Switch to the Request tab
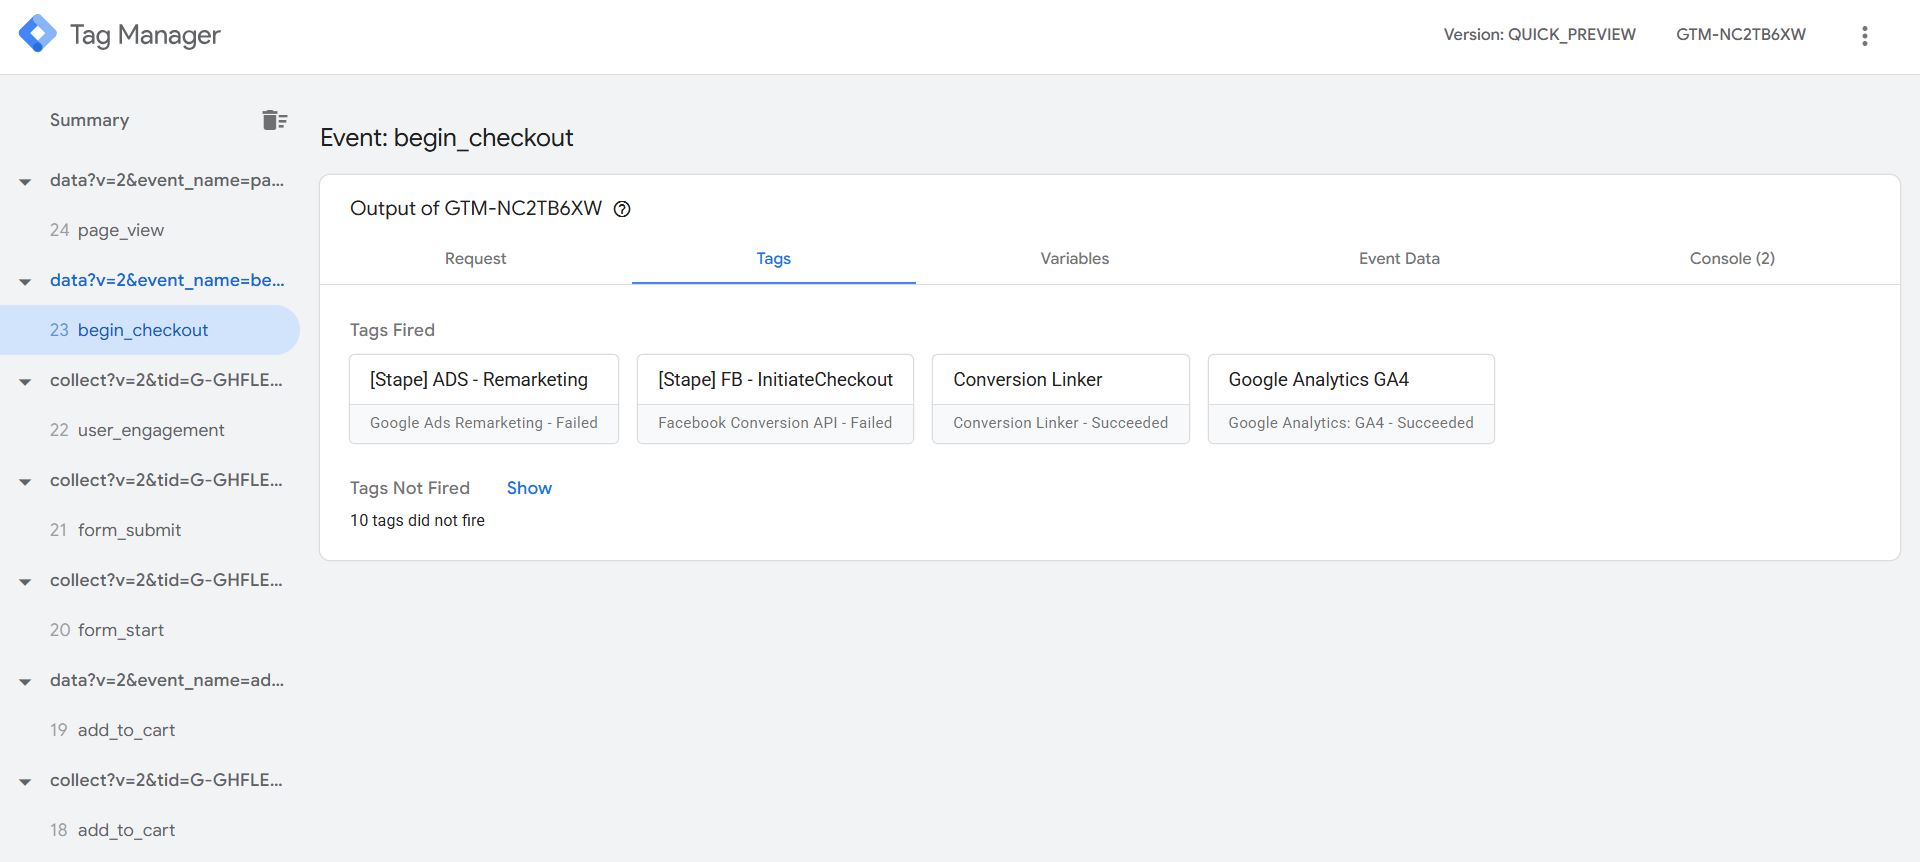1920x862 pixels. (475, 258)
